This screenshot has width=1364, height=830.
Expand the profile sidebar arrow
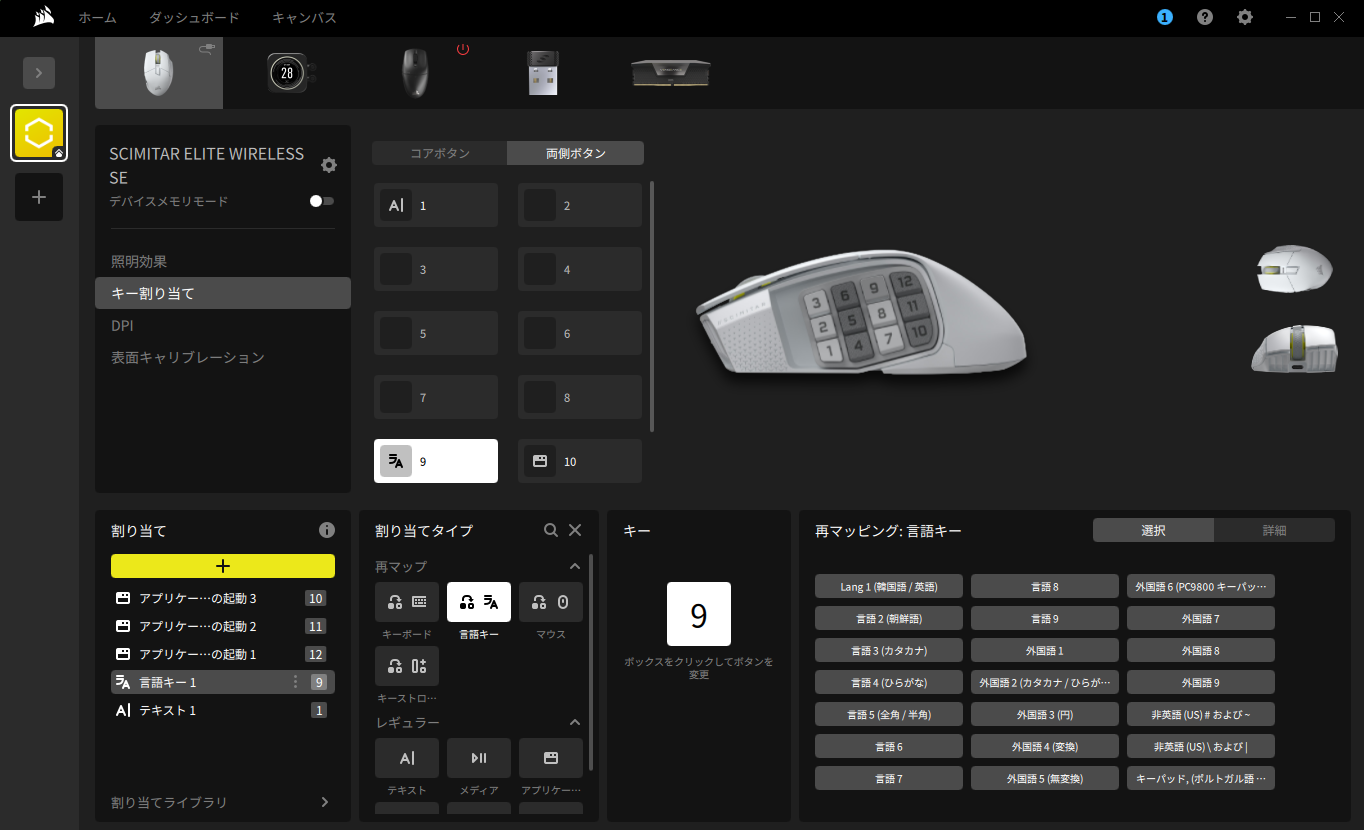[39, 73]
